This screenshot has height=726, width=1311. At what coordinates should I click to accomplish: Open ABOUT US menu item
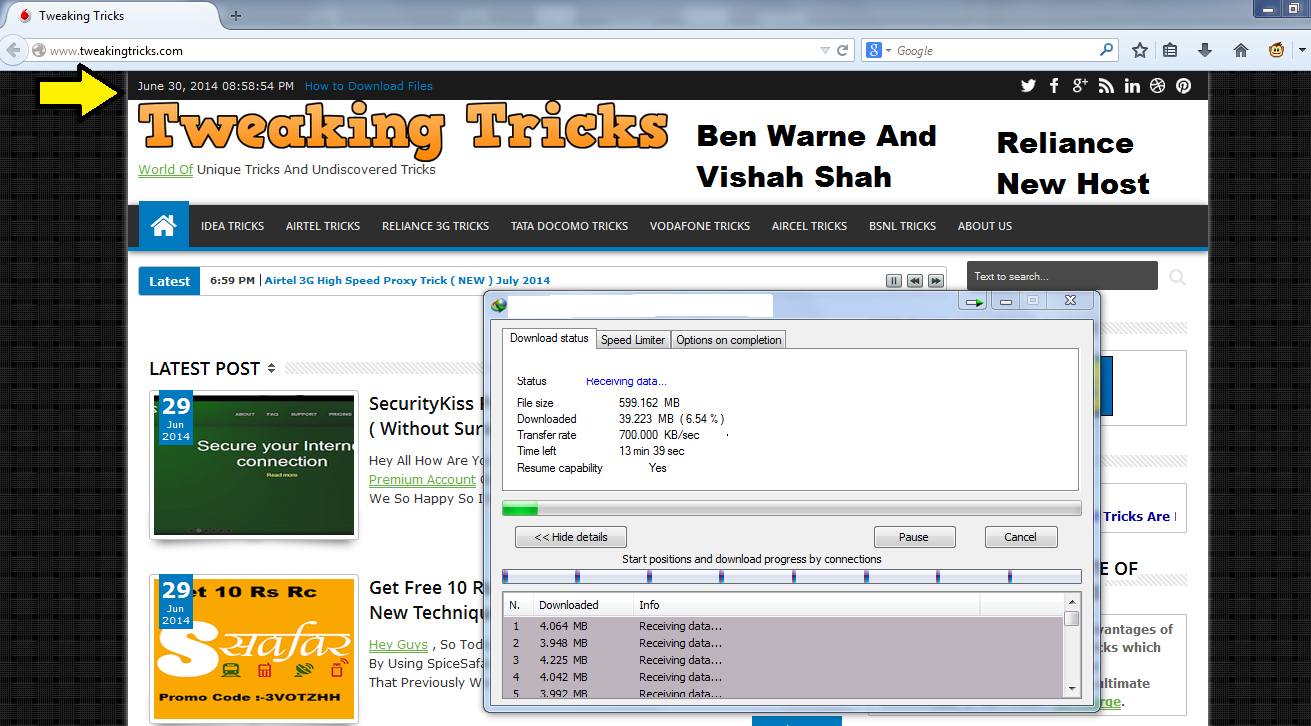point(985,226)
